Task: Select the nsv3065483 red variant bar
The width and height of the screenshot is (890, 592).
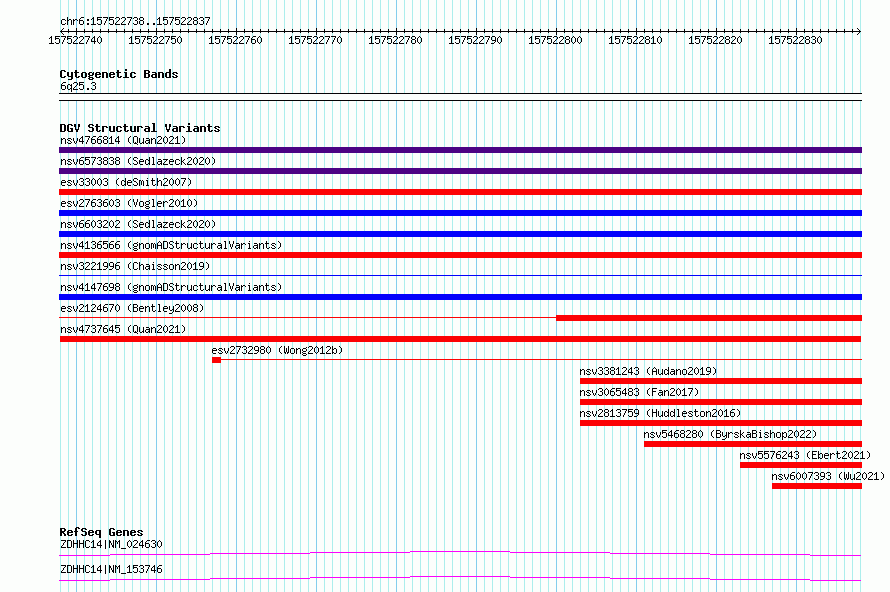Action: [x=721, y=402]
